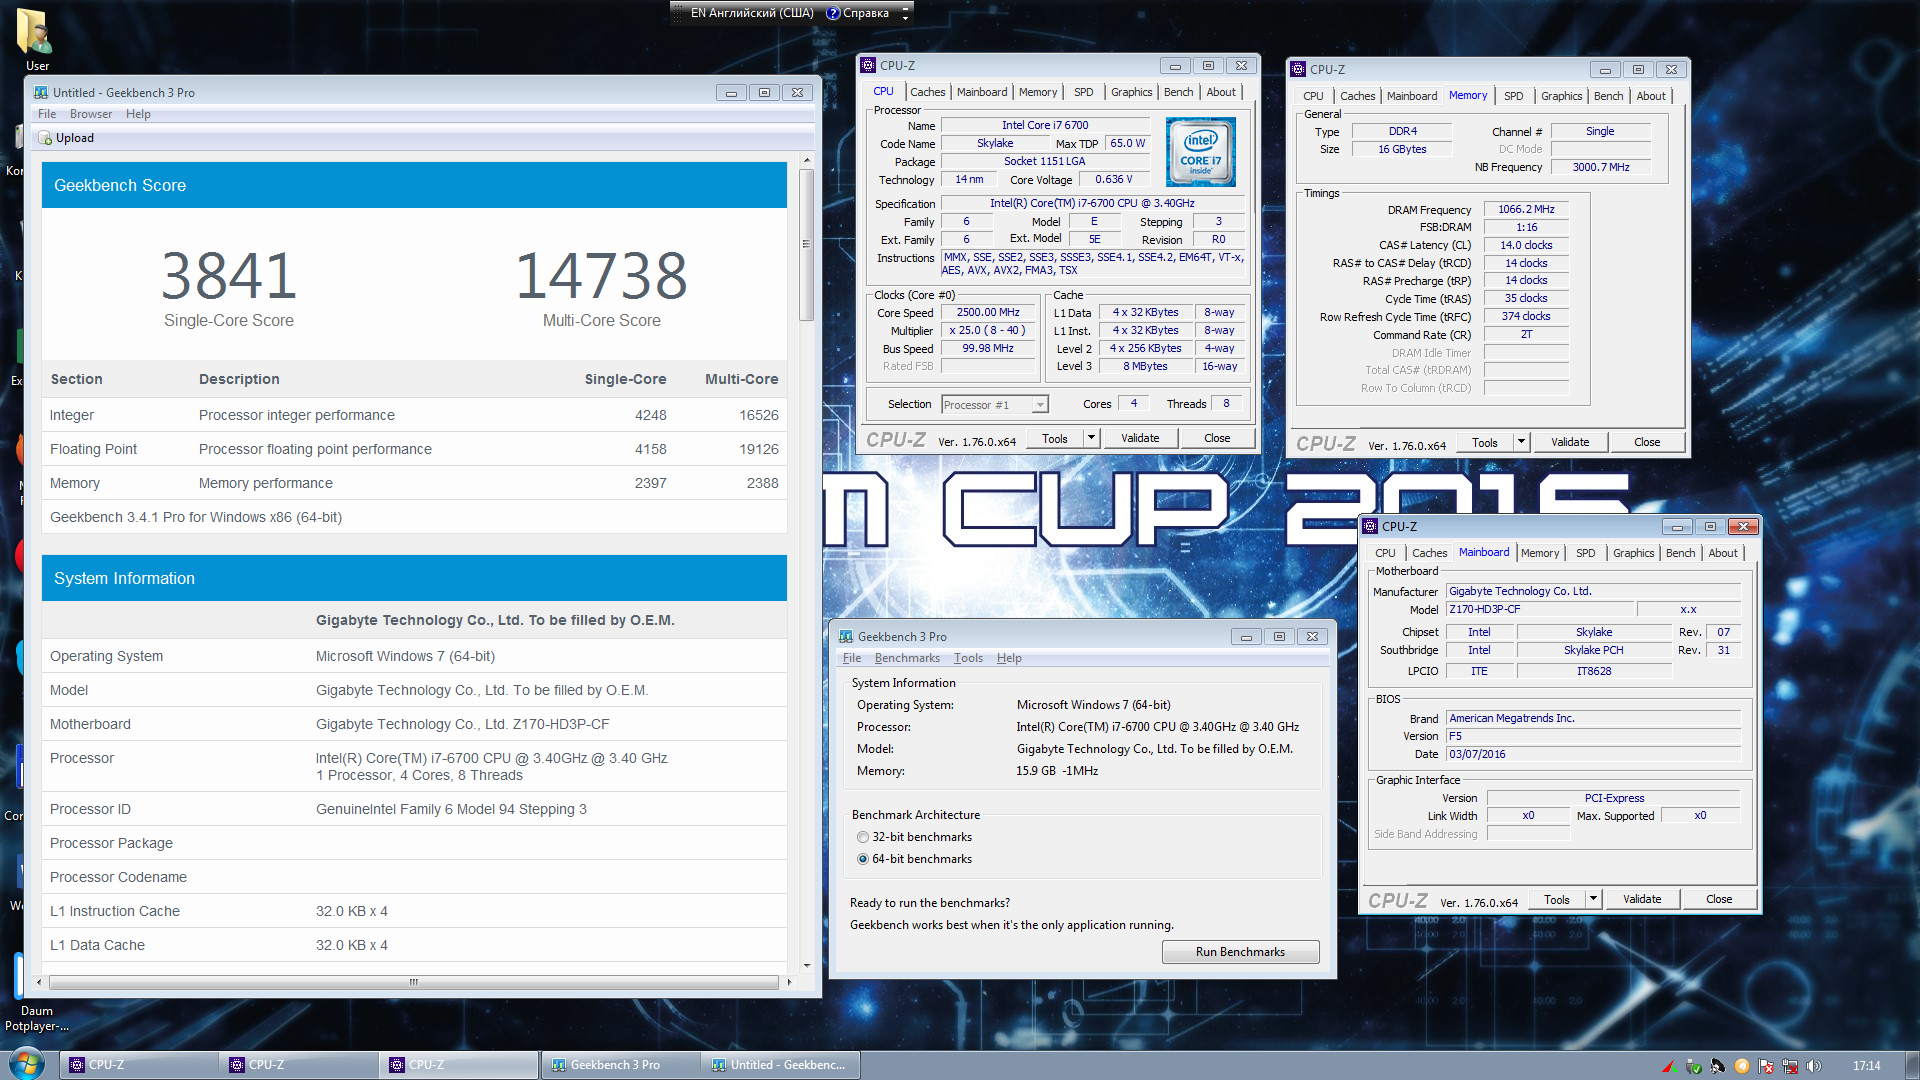
Task: Click CPU-Z title icon in CPU window
Action: point(868,66)
